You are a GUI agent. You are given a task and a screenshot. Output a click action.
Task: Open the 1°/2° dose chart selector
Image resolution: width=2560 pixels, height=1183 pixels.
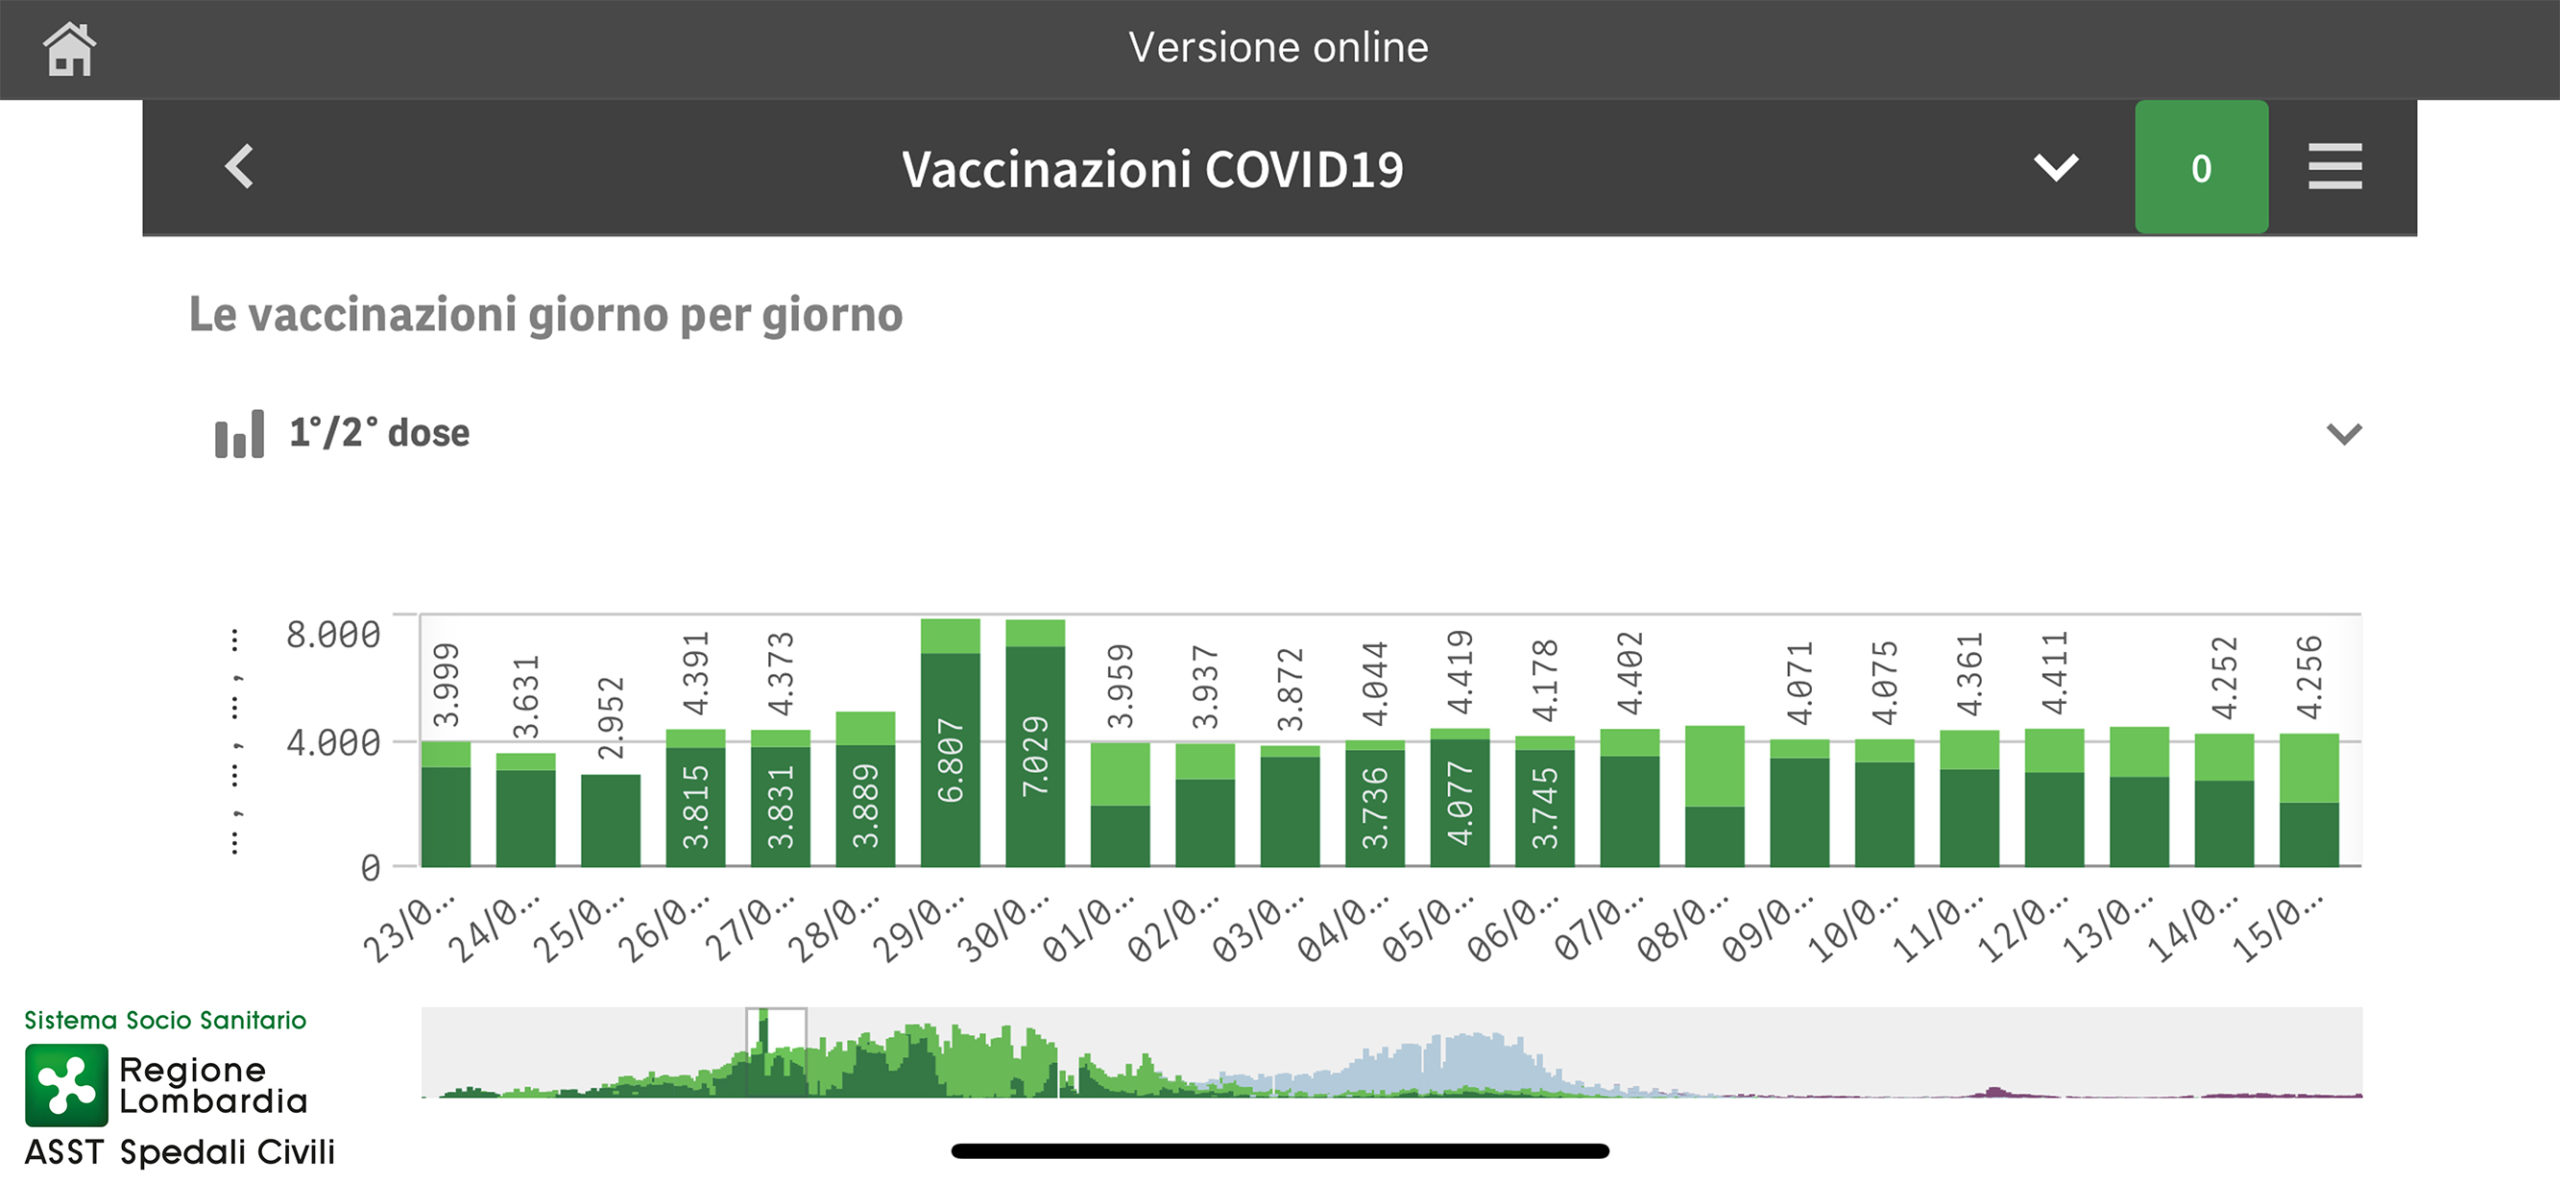click(x=379, y=433)
